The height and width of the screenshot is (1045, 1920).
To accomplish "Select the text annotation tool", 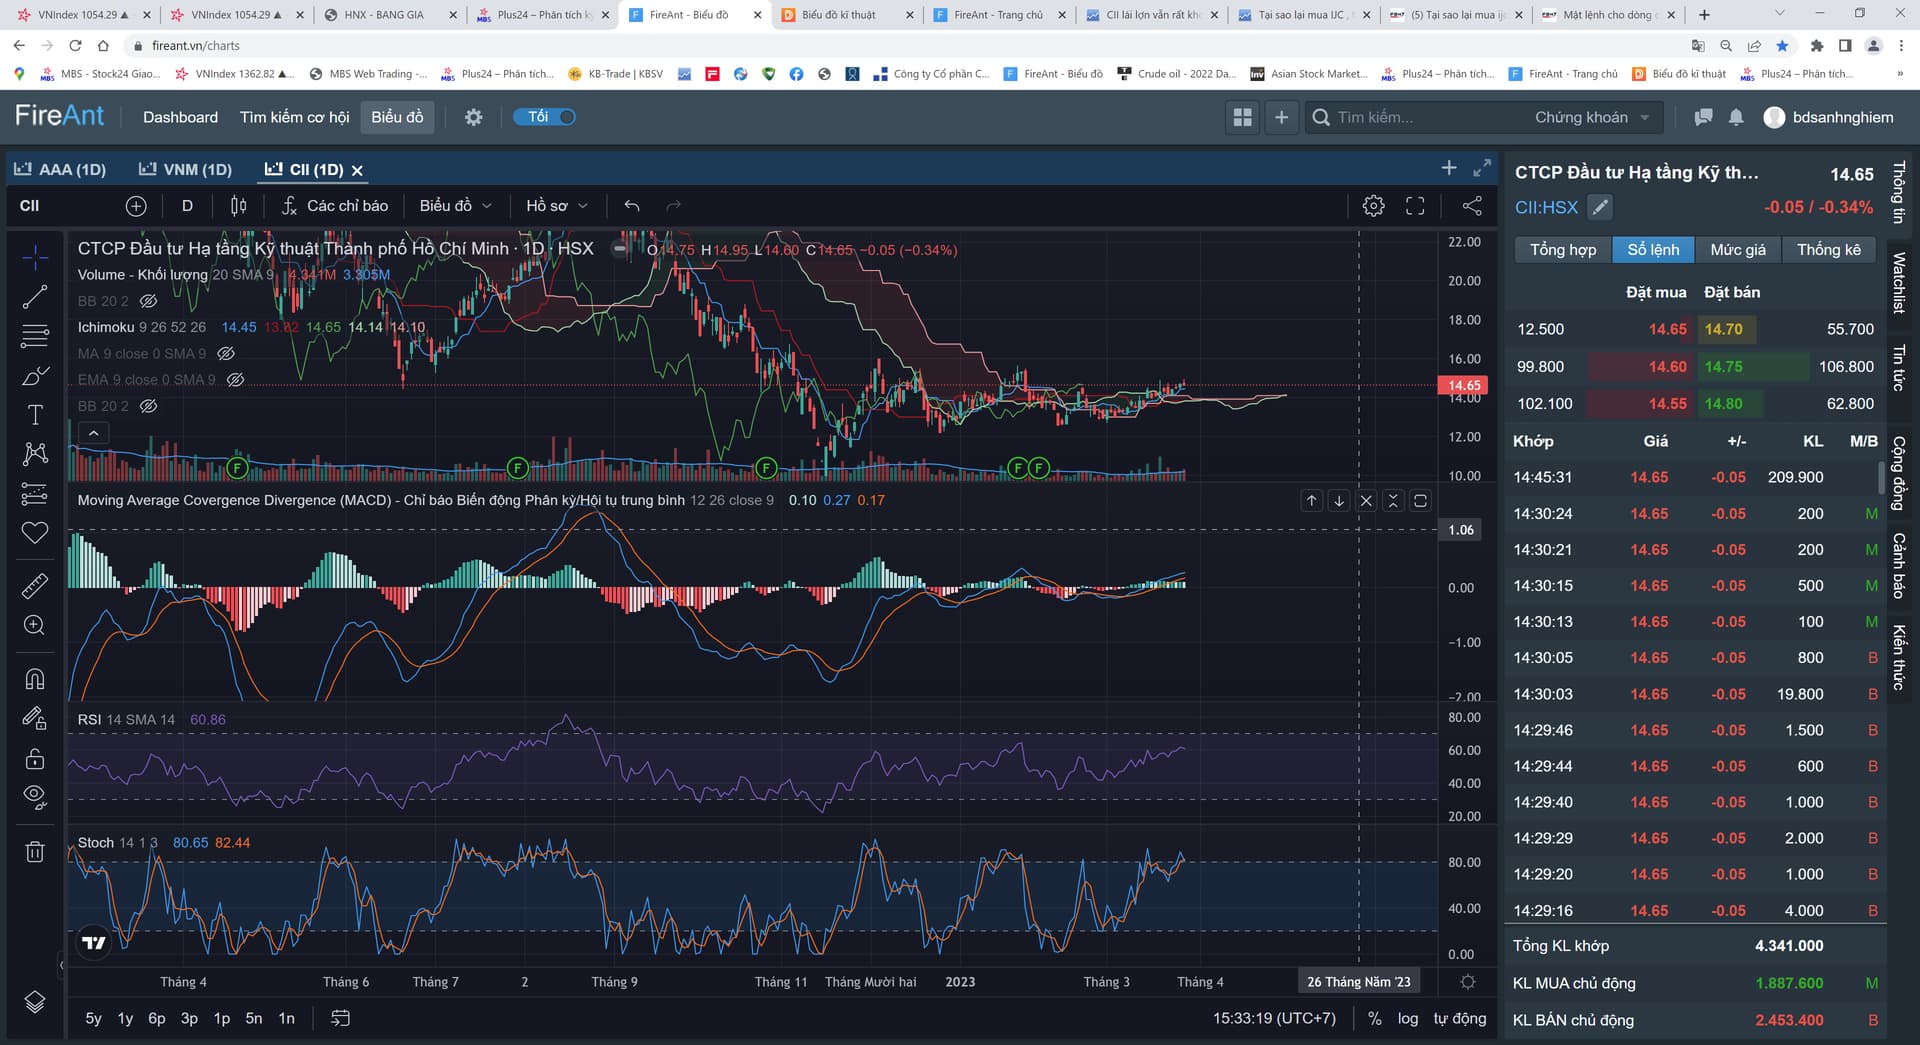I will tap(35, 415).
